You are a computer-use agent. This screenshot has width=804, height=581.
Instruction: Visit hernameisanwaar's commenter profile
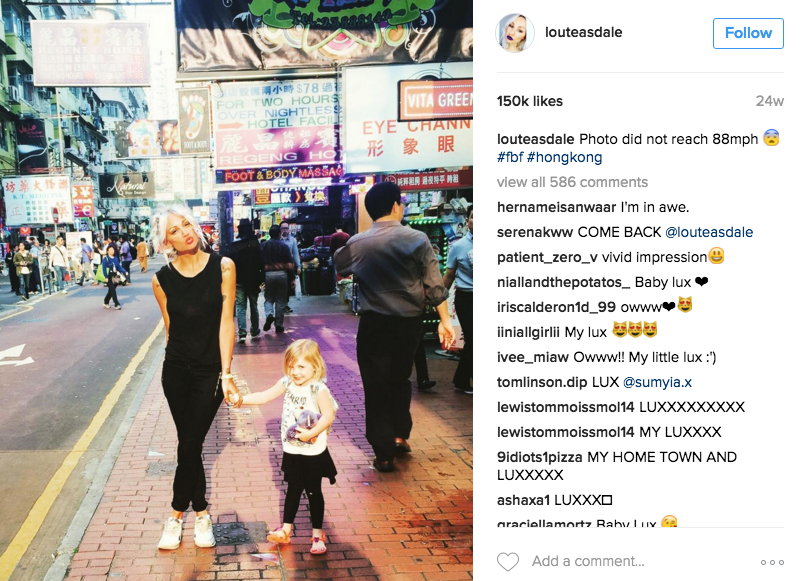tap(556, 207)
